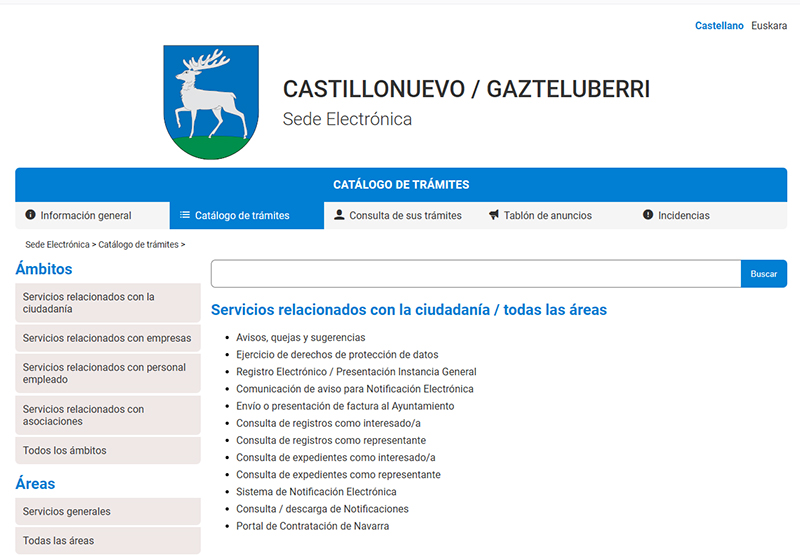Click the Información general info icon
This screenshot has width=800, height=555.
pyautogui.click(x=31, y=215)
